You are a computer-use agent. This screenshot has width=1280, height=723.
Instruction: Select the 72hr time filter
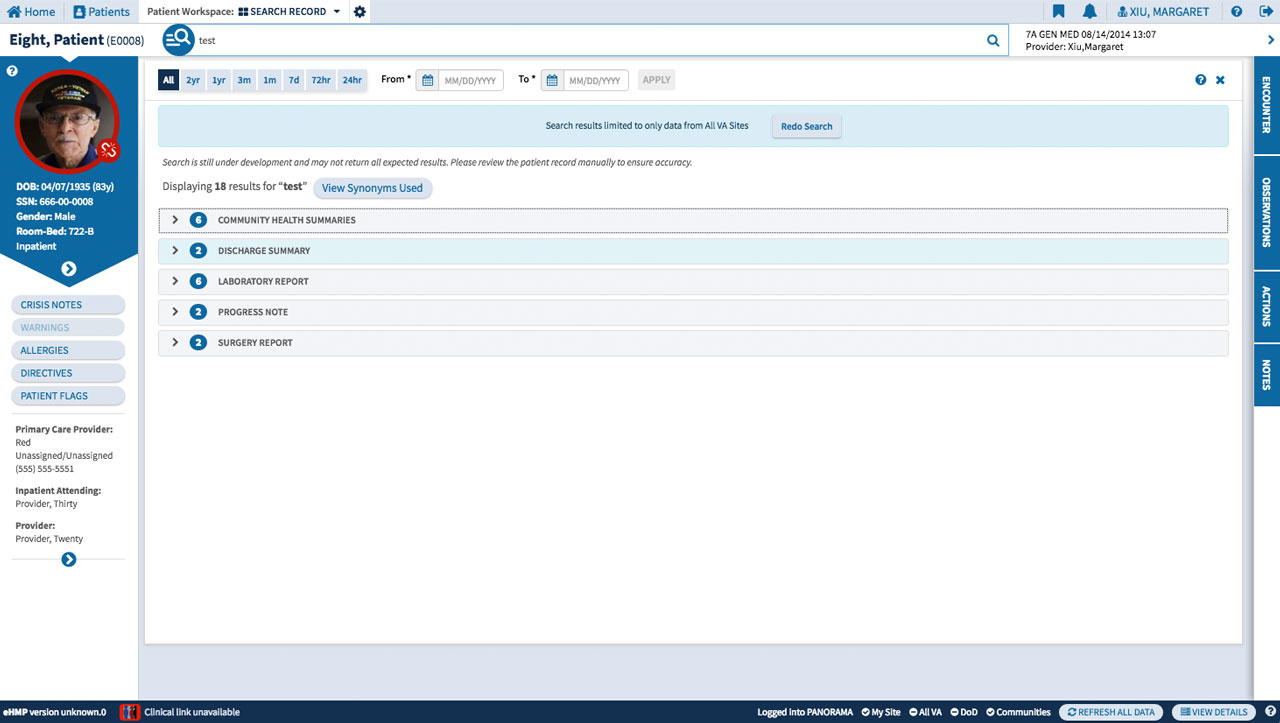(321, 80)
